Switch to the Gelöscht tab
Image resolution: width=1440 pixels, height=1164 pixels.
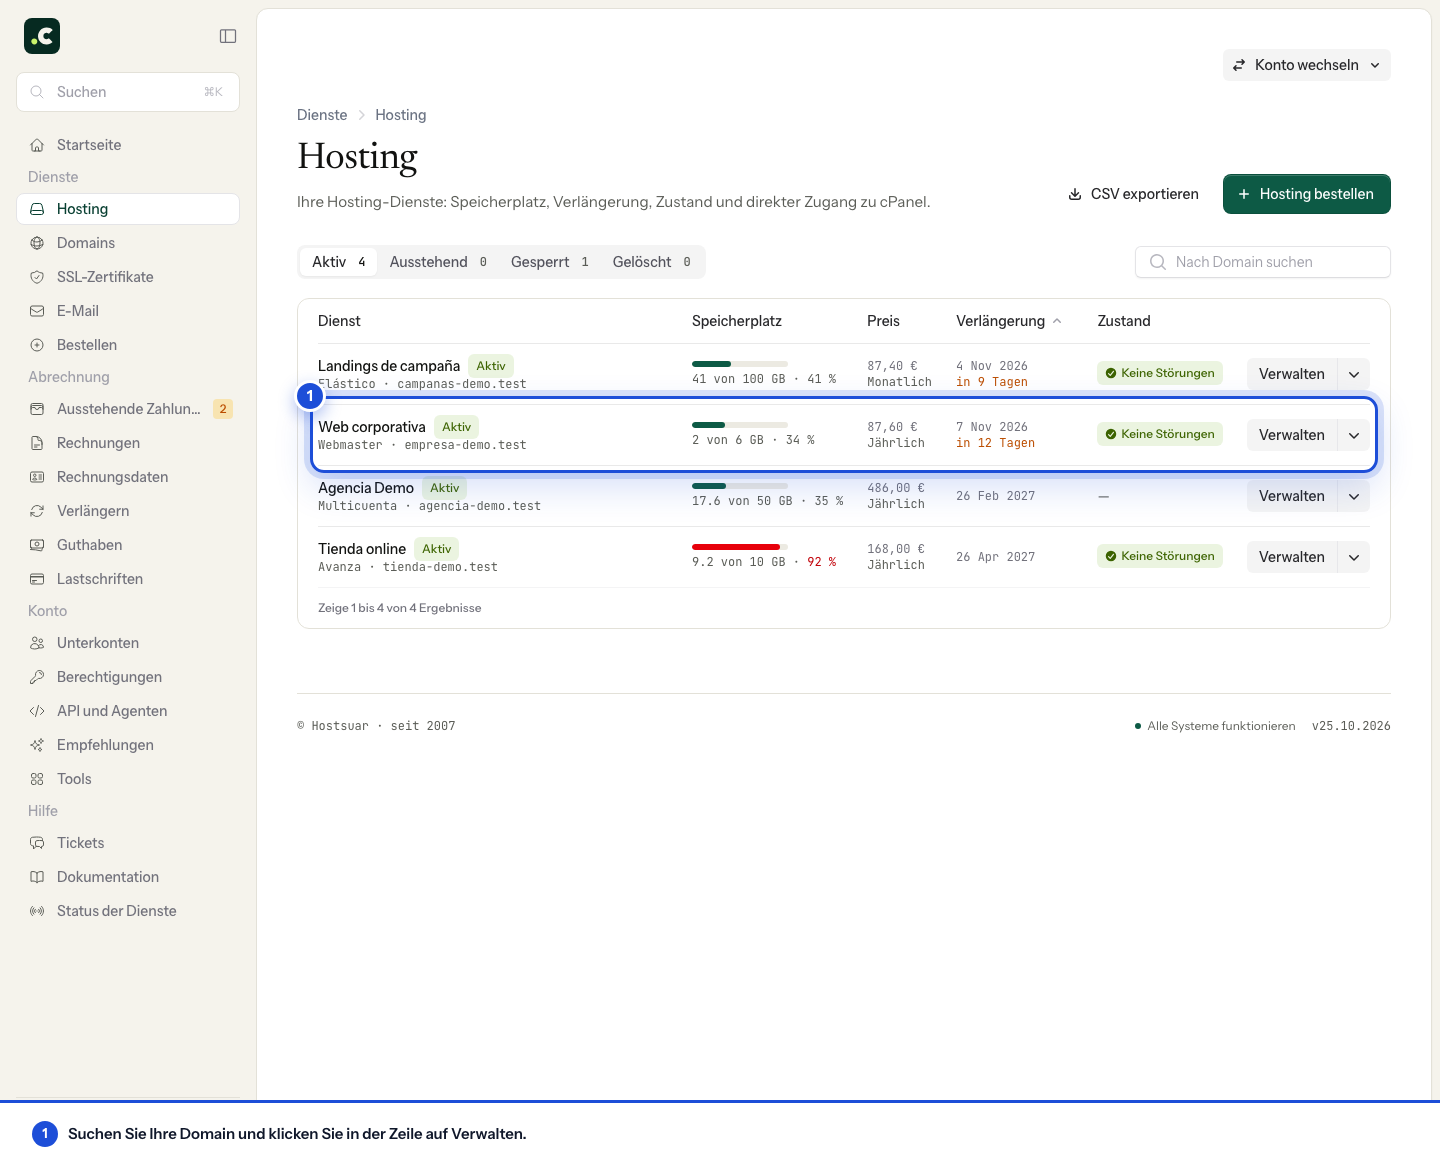point(652,262)
